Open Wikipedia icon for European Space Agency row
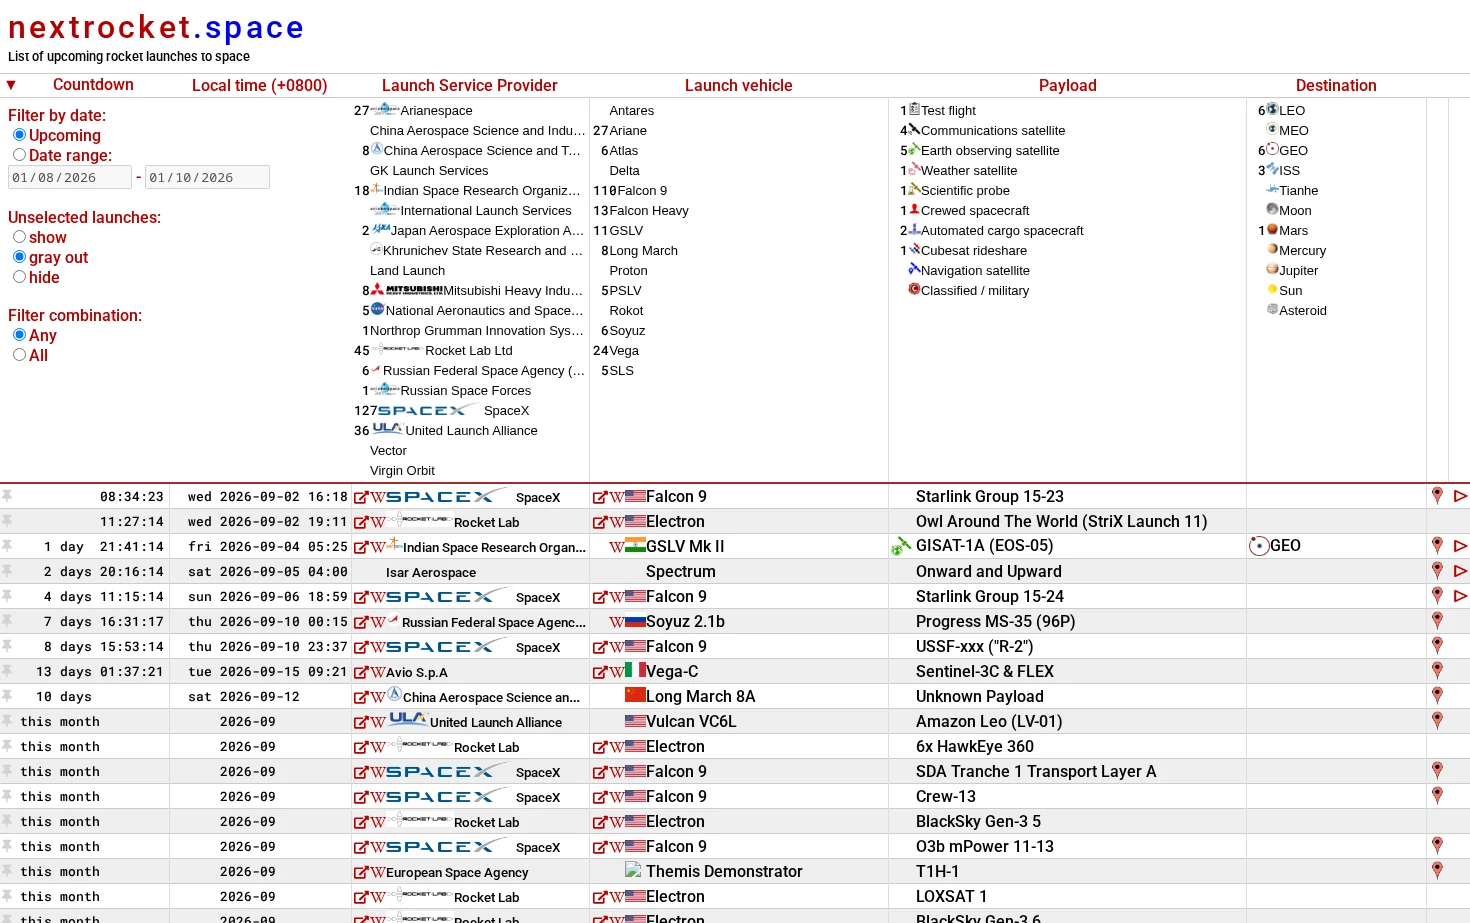This screenshot has height=923, width=1470. (x=378, y=872)
